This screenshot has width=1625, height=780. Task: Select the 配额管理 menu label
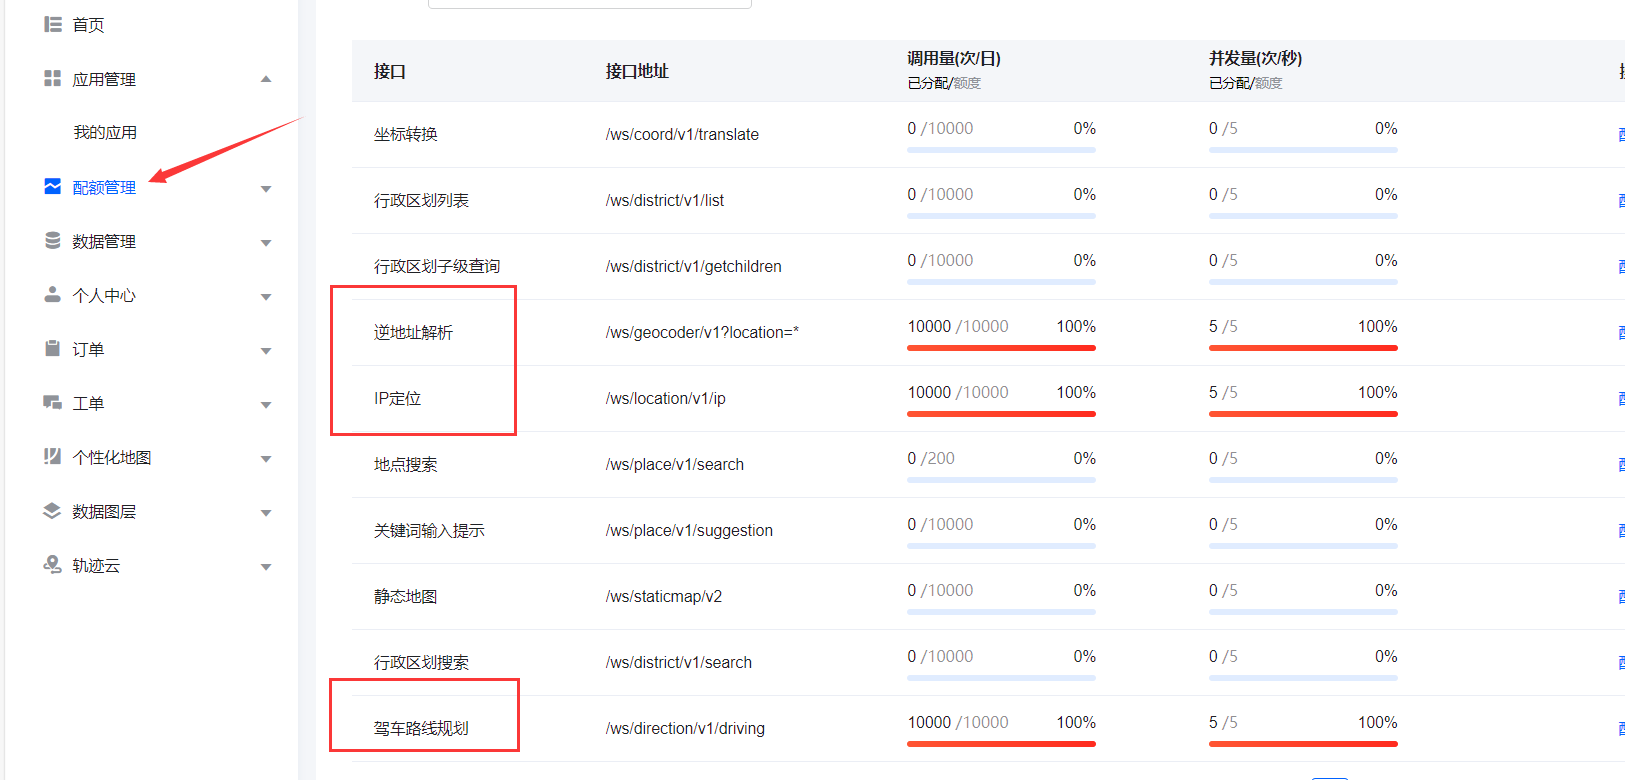(104, 187)
